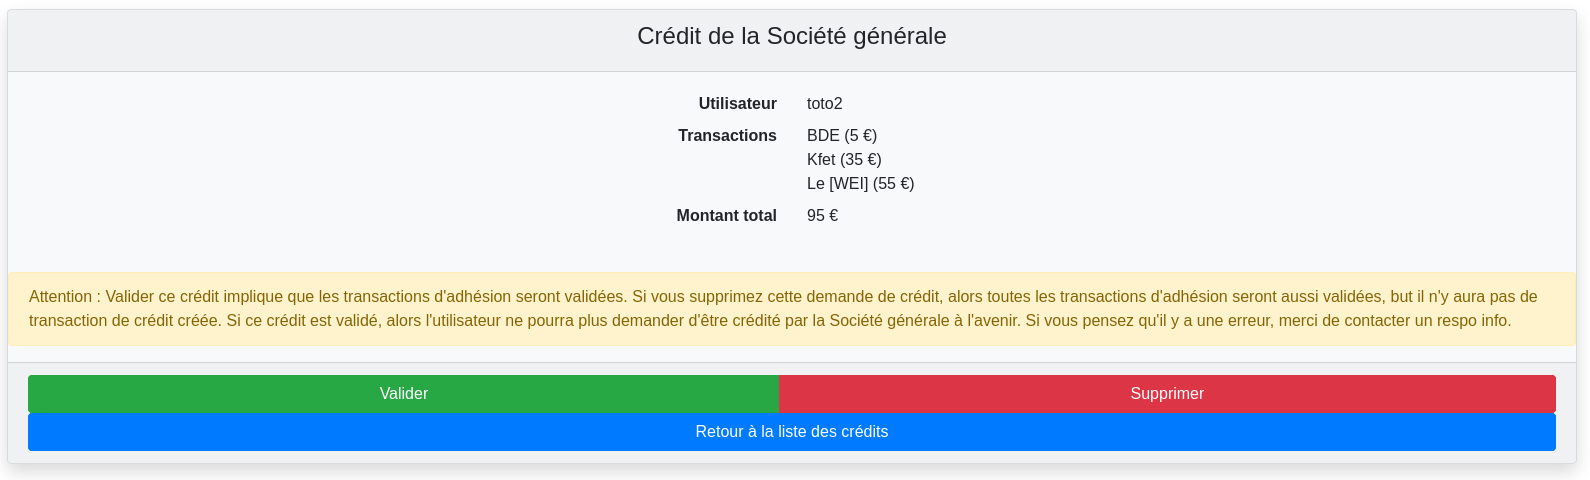Screen dimensions: 1590x480
Task: Click the word Attention in the warning
Action: click(x=60, y=297)
